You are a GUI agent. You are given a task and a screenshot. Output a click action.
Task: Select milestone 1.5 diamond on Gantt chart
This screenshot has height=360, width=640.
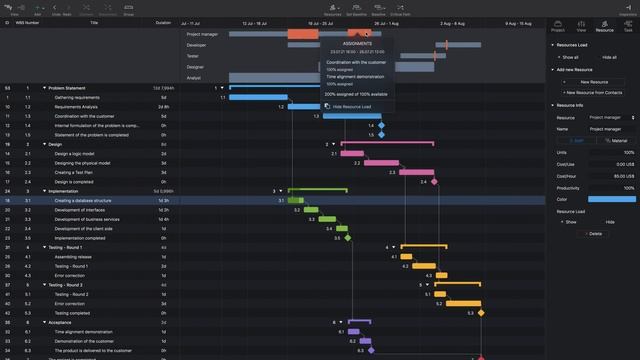click(381, 135)
